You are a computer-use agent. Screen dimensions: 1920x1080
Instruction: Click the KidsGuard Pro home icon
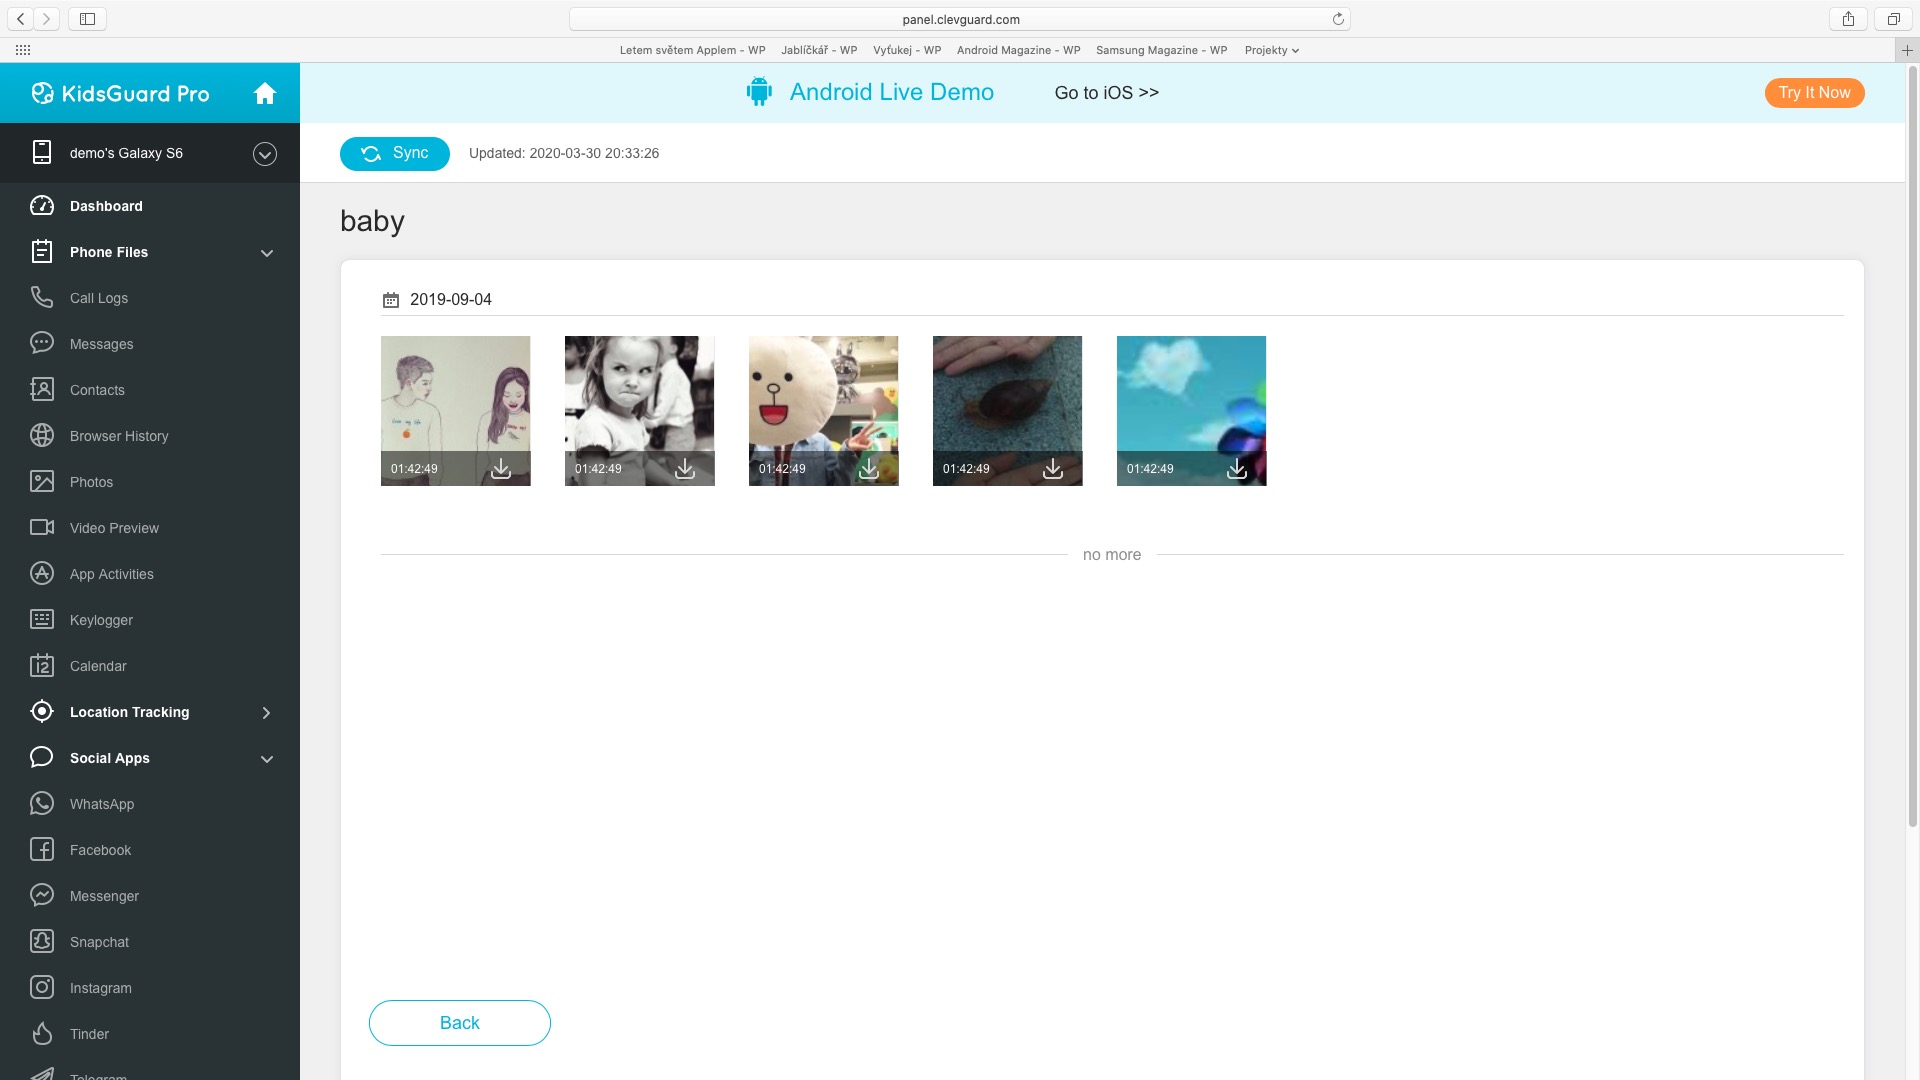264,93
